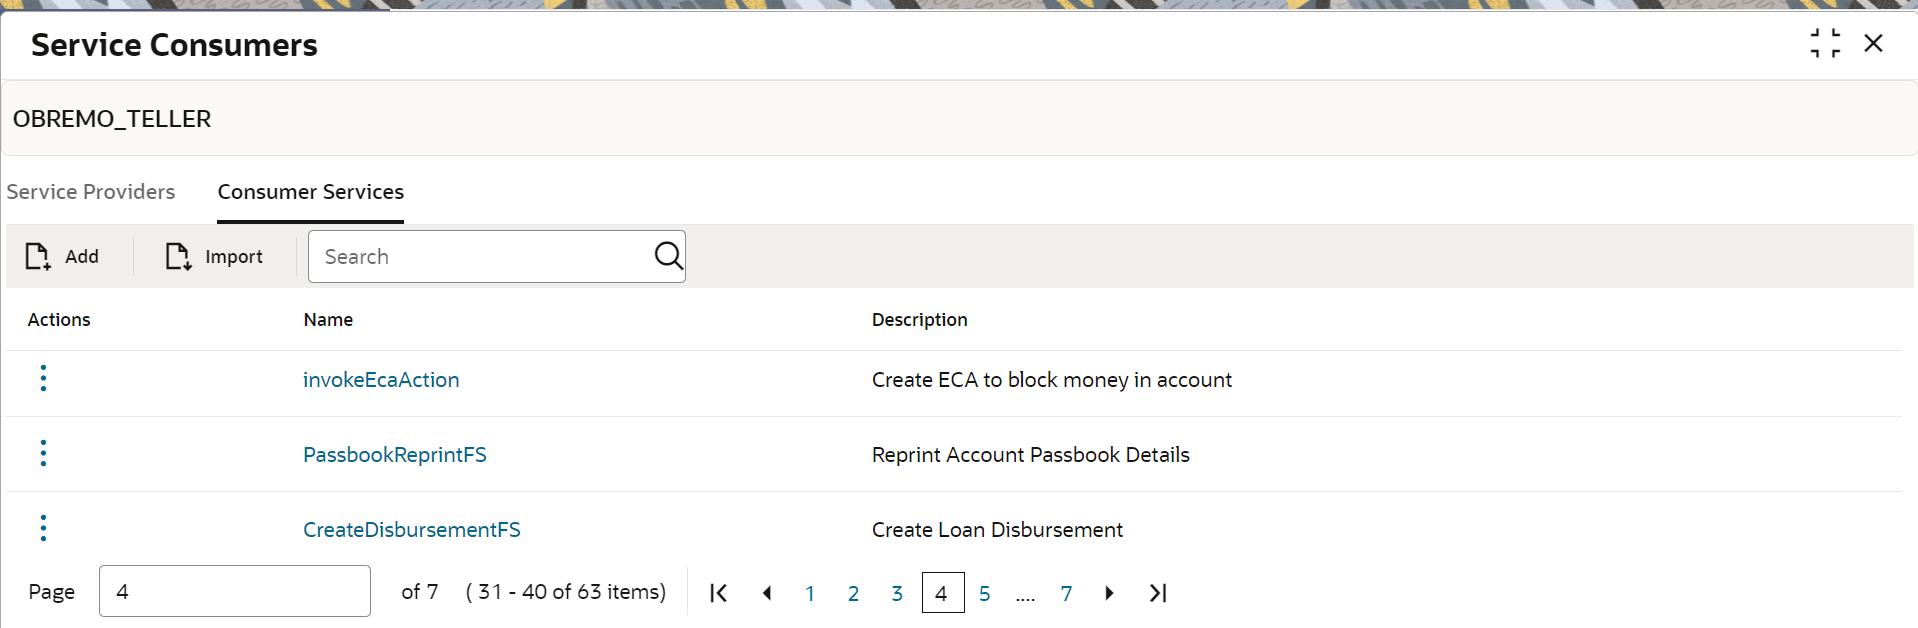Open actions menu for CreateDisbursementFS row

coord(43,528)
